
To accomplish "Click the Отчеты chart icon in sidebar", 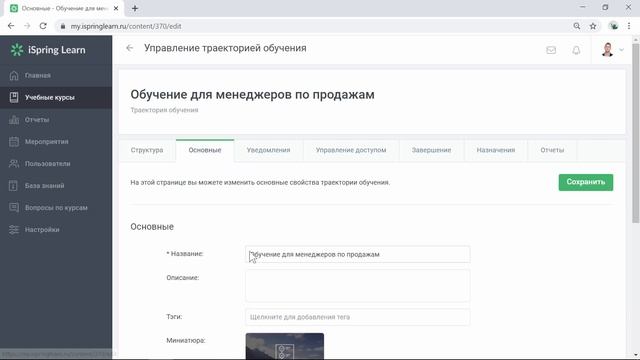I will 14,120.
